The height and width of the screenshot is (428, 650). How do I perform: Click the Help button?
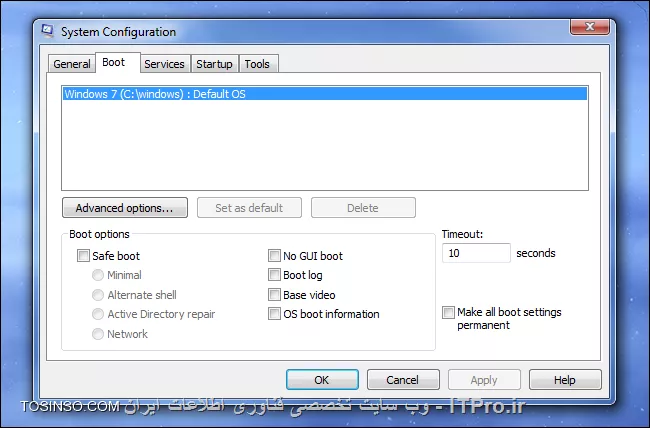(x=565, y=379)
